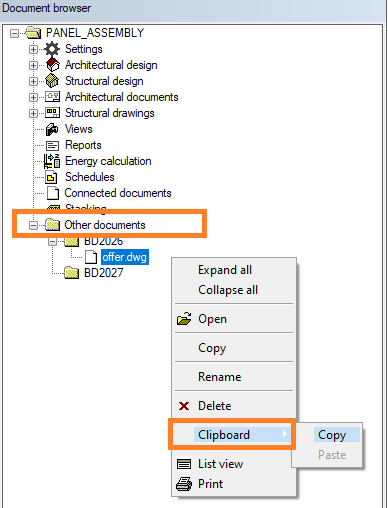Click the BD2027 folder icon
This screenshot has height=508, width=388.
(x=71, y=273)
